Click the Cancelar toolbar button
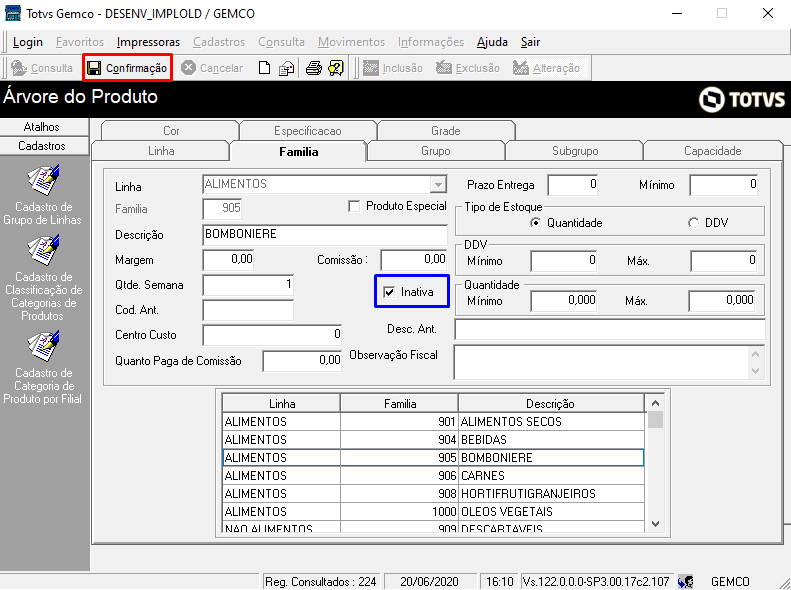 click(x=212, y=68)
